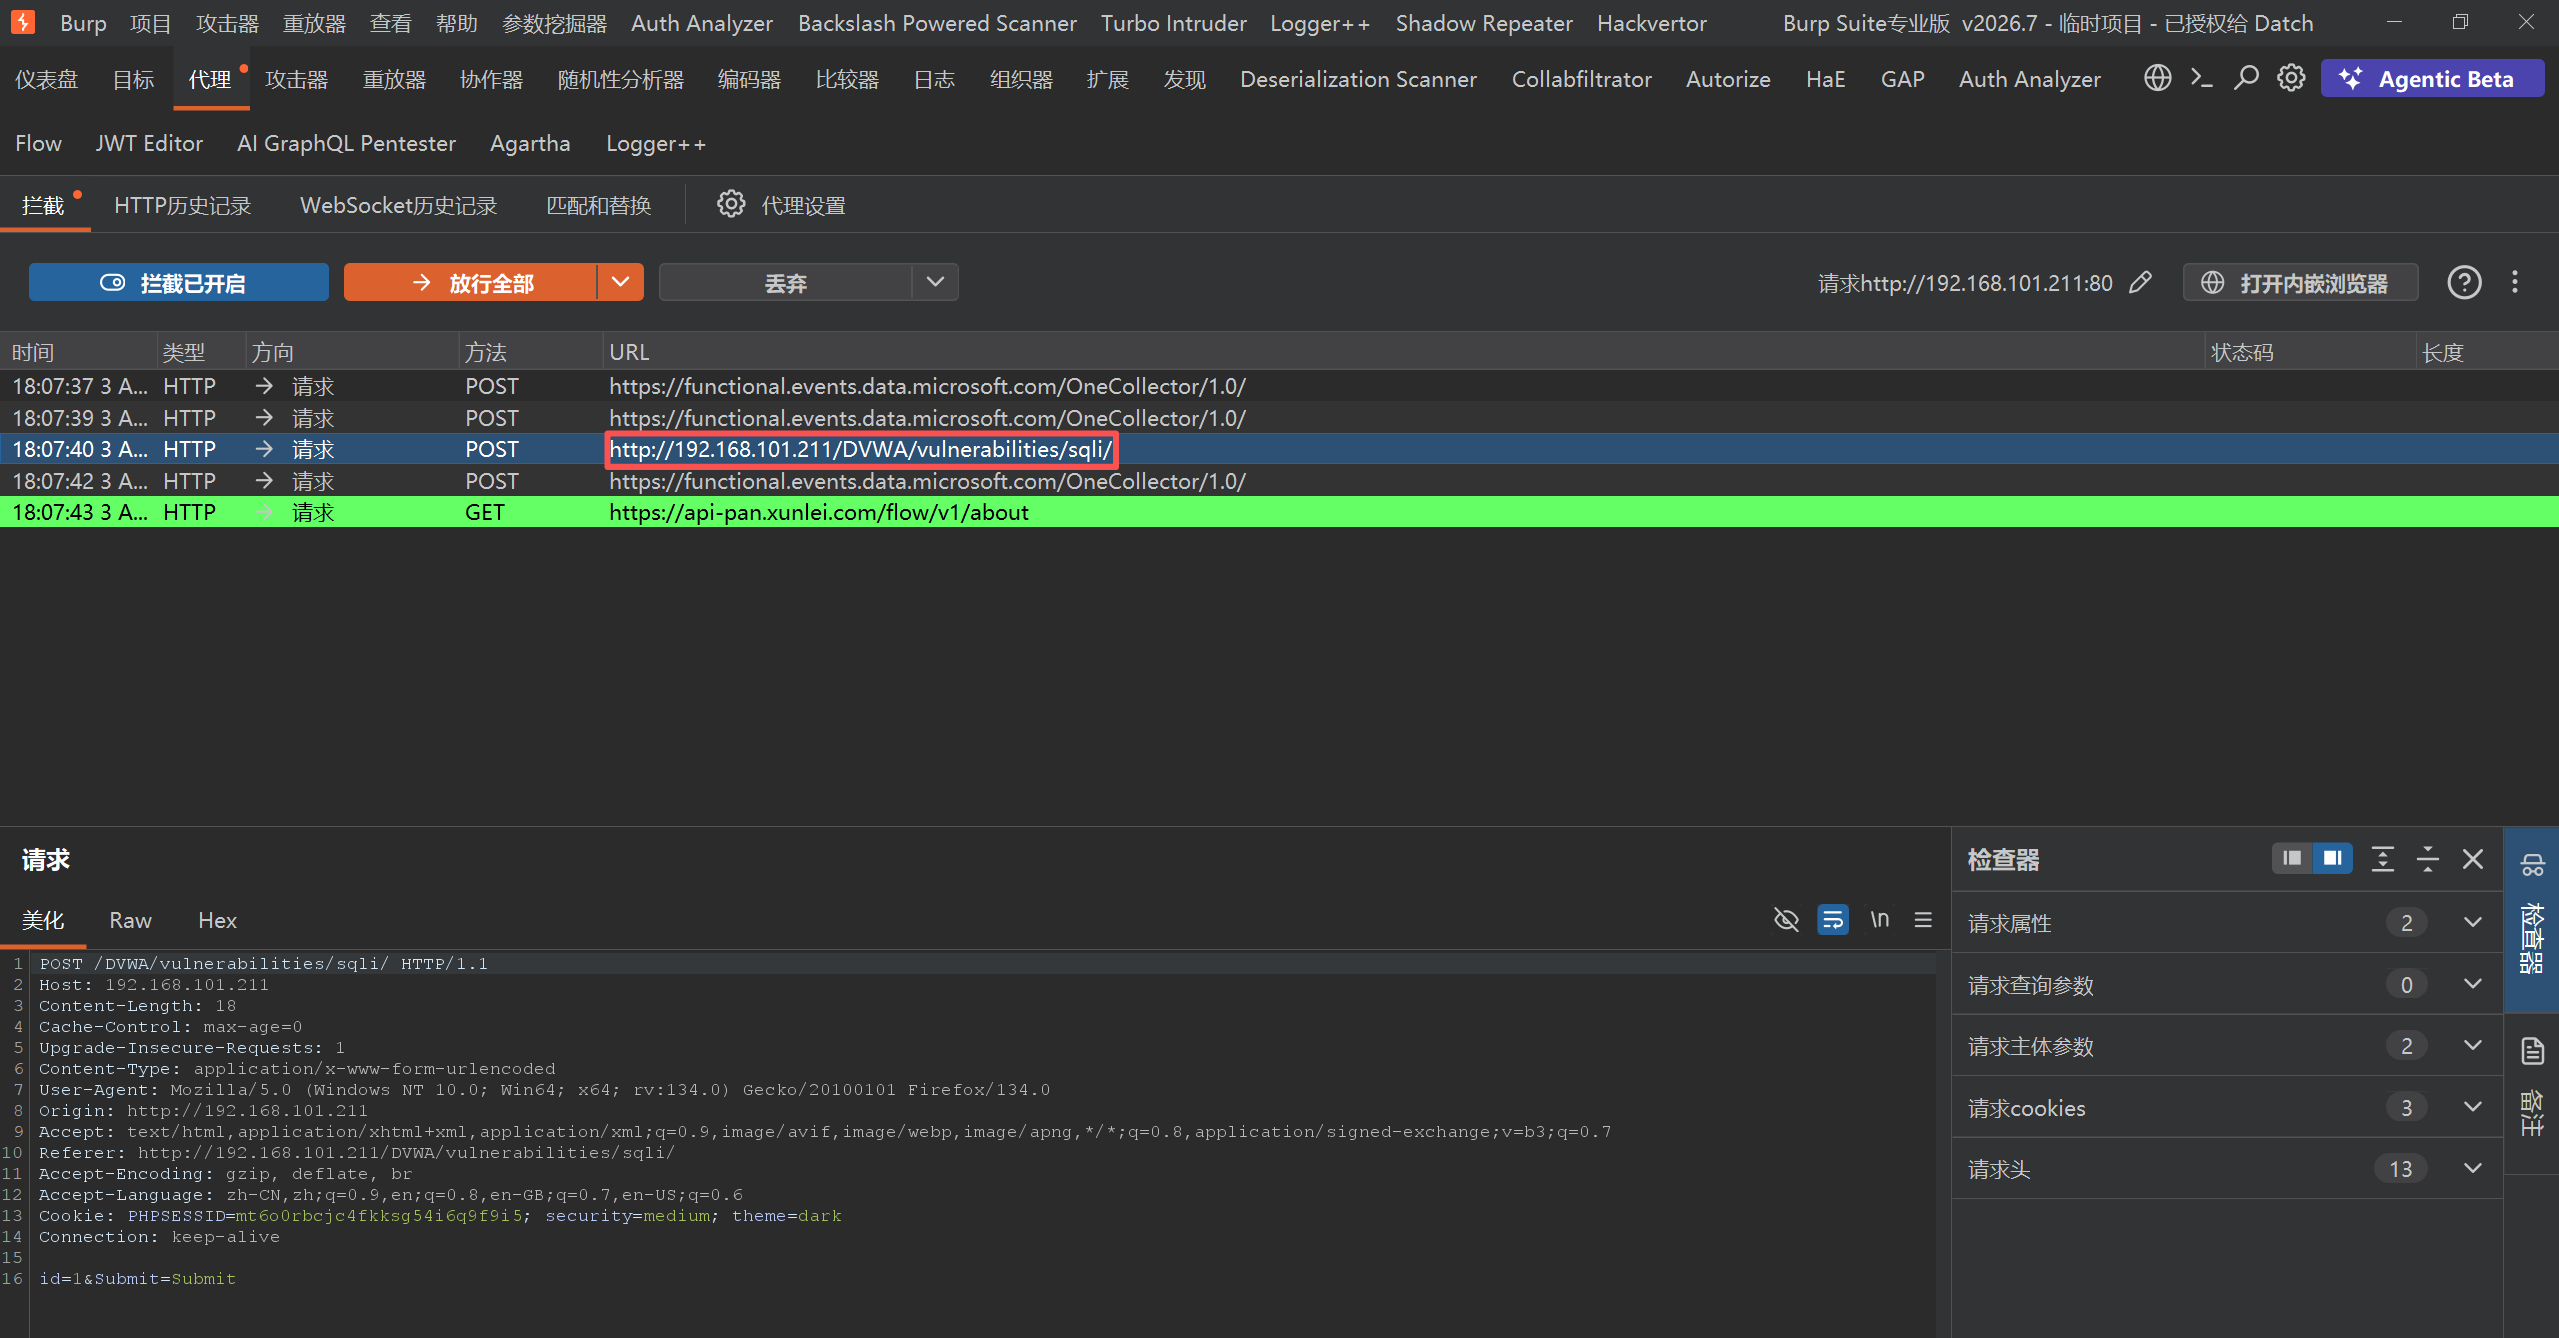Screen dimensions: 2559x1338
Task: Toggle hide non-printable characters eye icon
Action: [1786, 919]
